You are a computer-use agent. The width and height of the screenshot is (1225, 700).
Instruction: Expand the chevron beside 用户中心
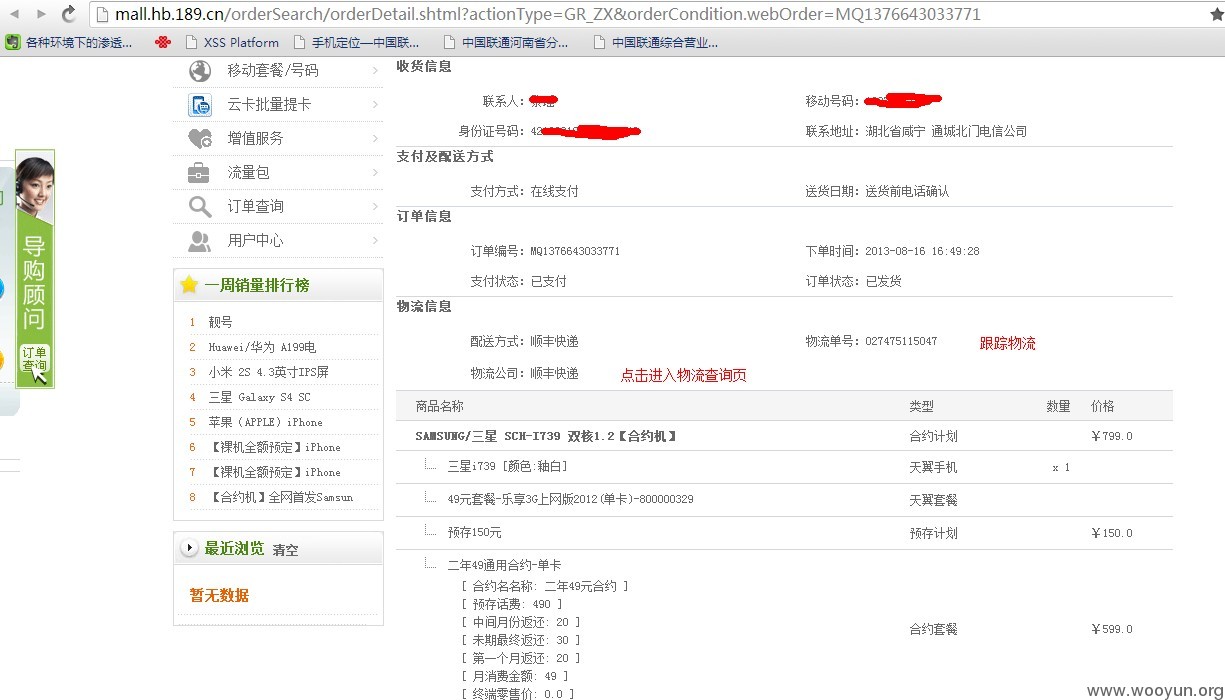(x=375, y=240)
